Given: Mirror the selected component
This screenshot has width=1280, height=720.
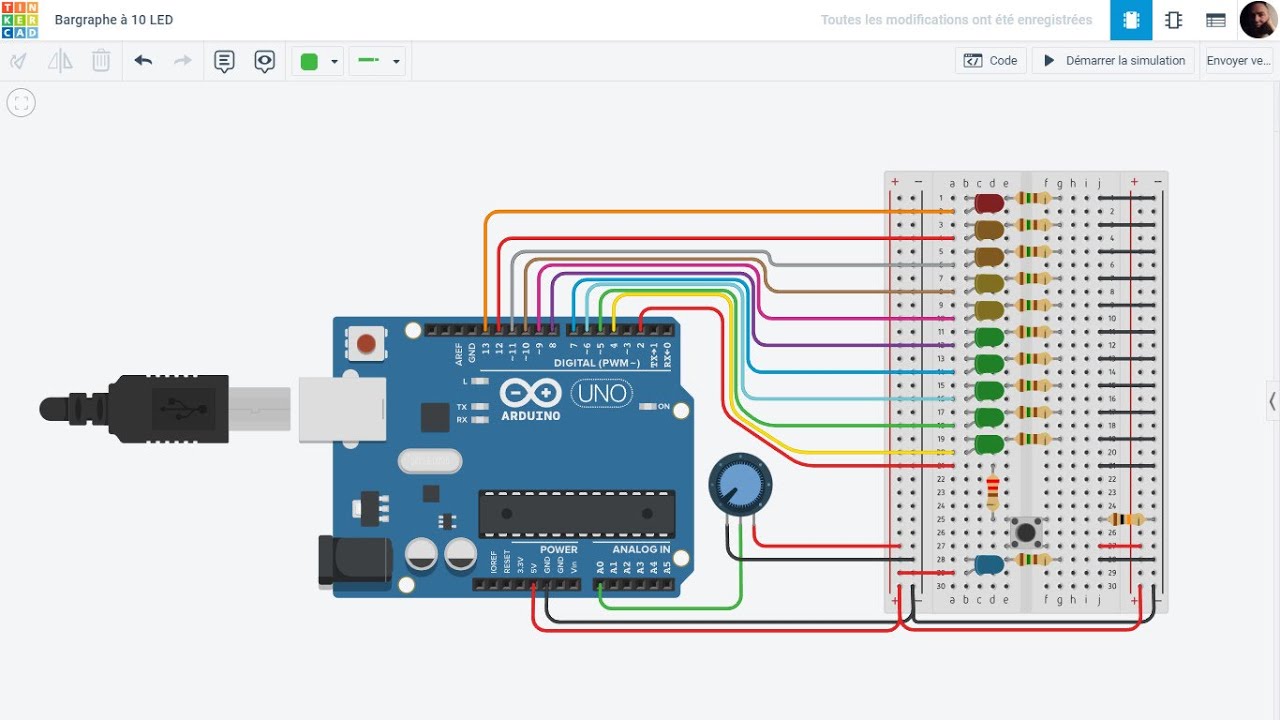Looking at the screenshot, I should point(60,61).
